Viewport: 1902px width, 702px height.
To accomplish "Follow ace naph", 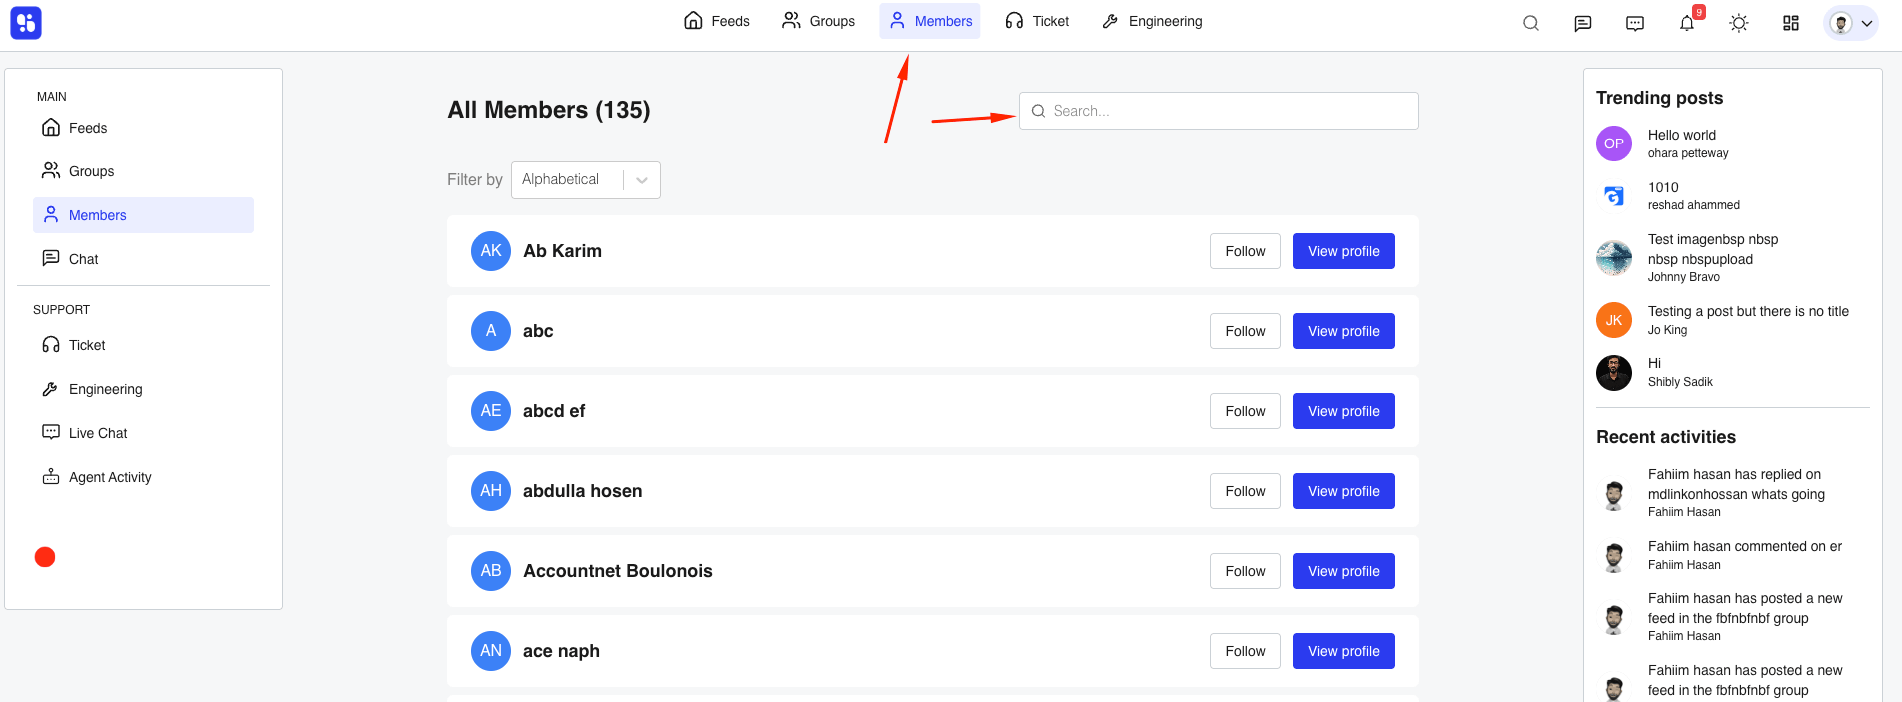I will coord(1245,651).
